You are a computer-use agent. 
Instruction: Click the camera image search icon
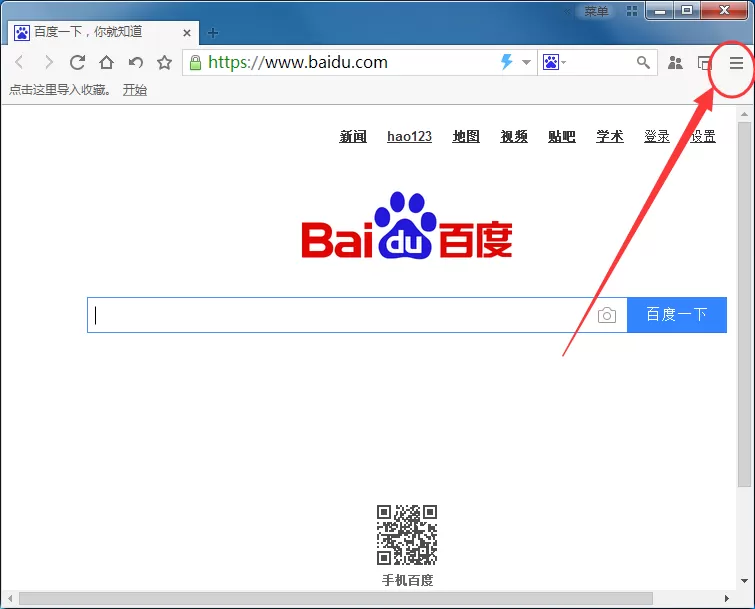click(x=607, y=315)
